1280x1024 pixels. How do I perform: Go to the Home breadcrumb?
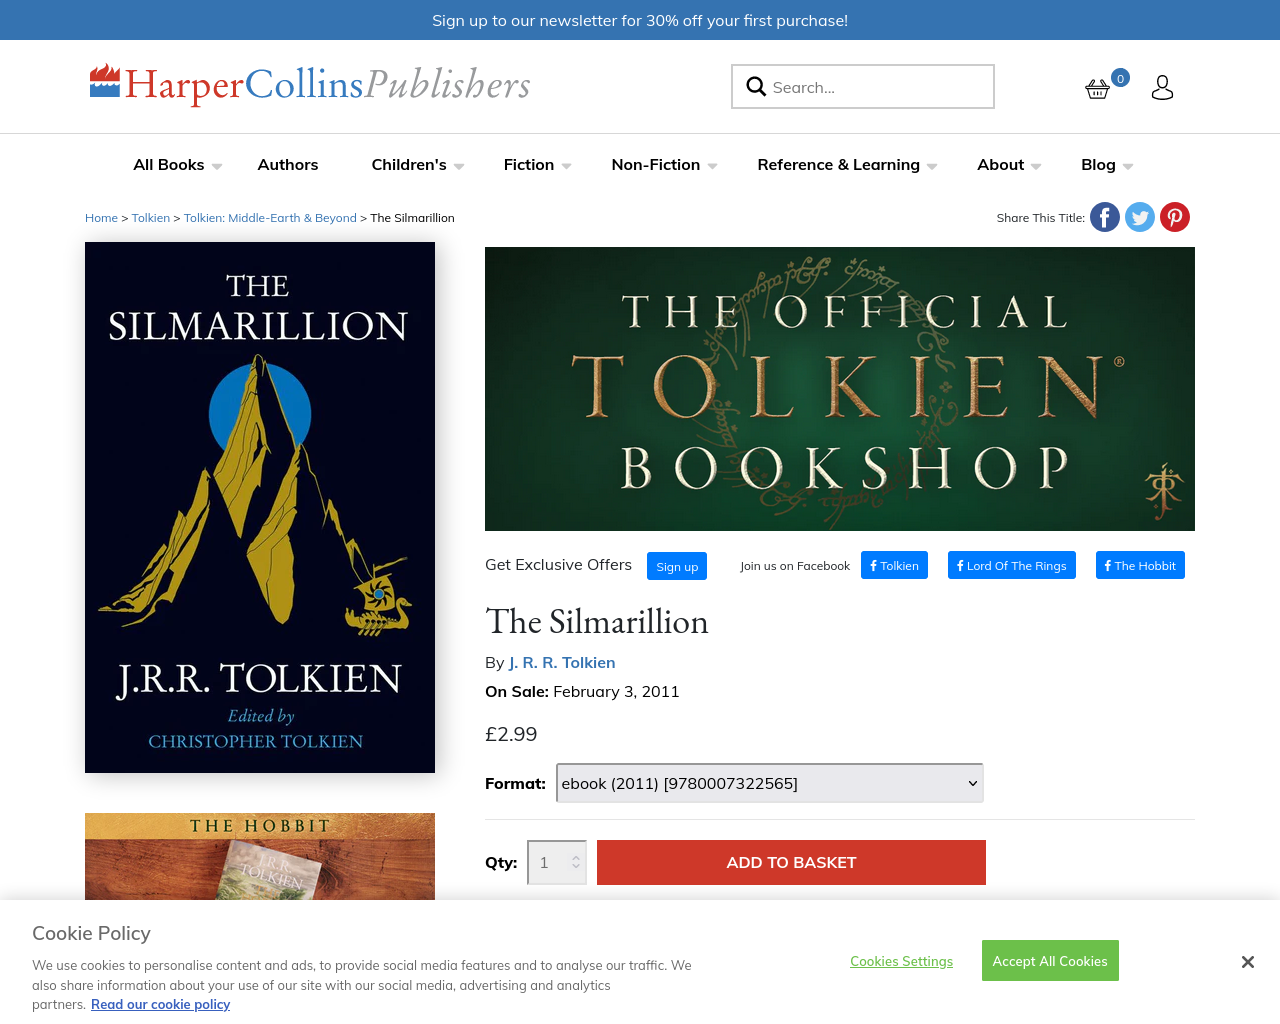tap(101, 218)
